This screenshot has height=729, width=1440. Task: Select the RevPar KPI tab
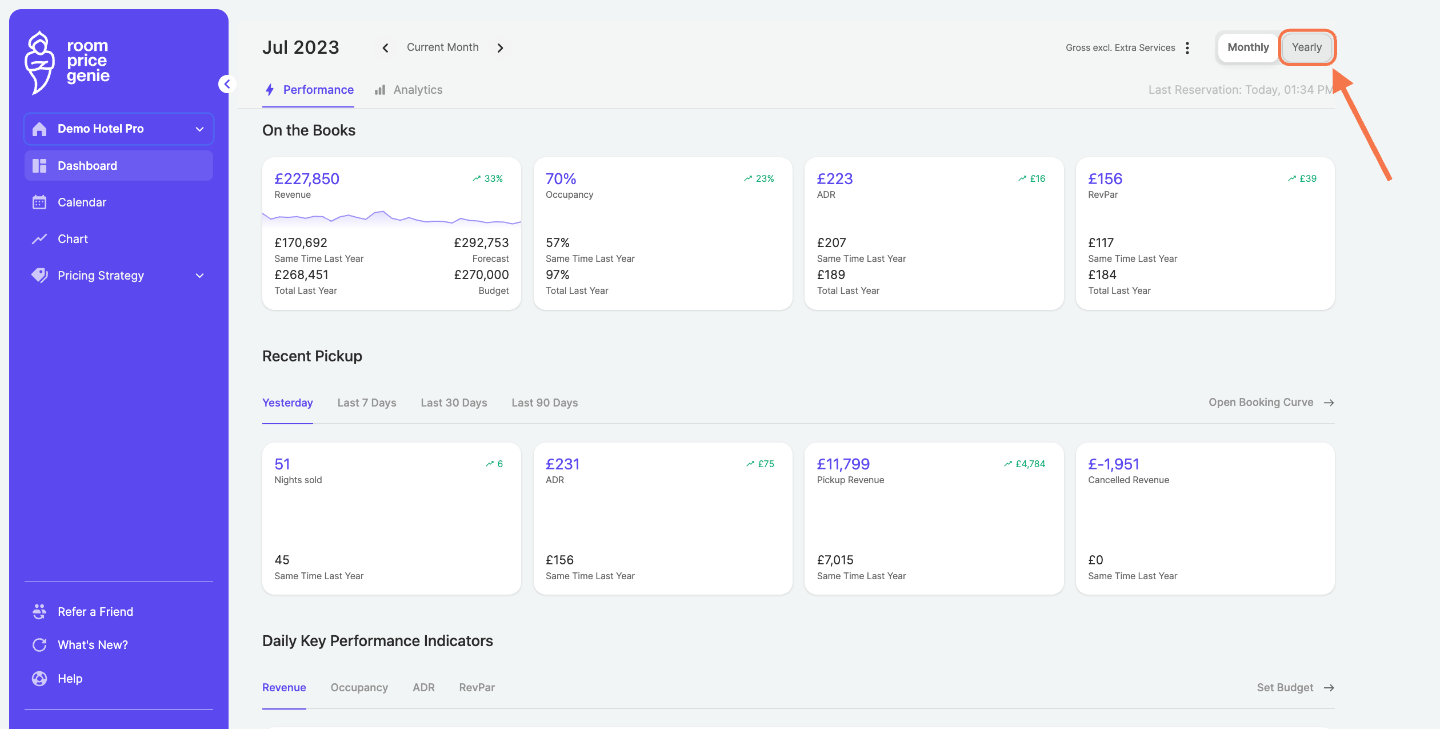[x=477, y=688]
